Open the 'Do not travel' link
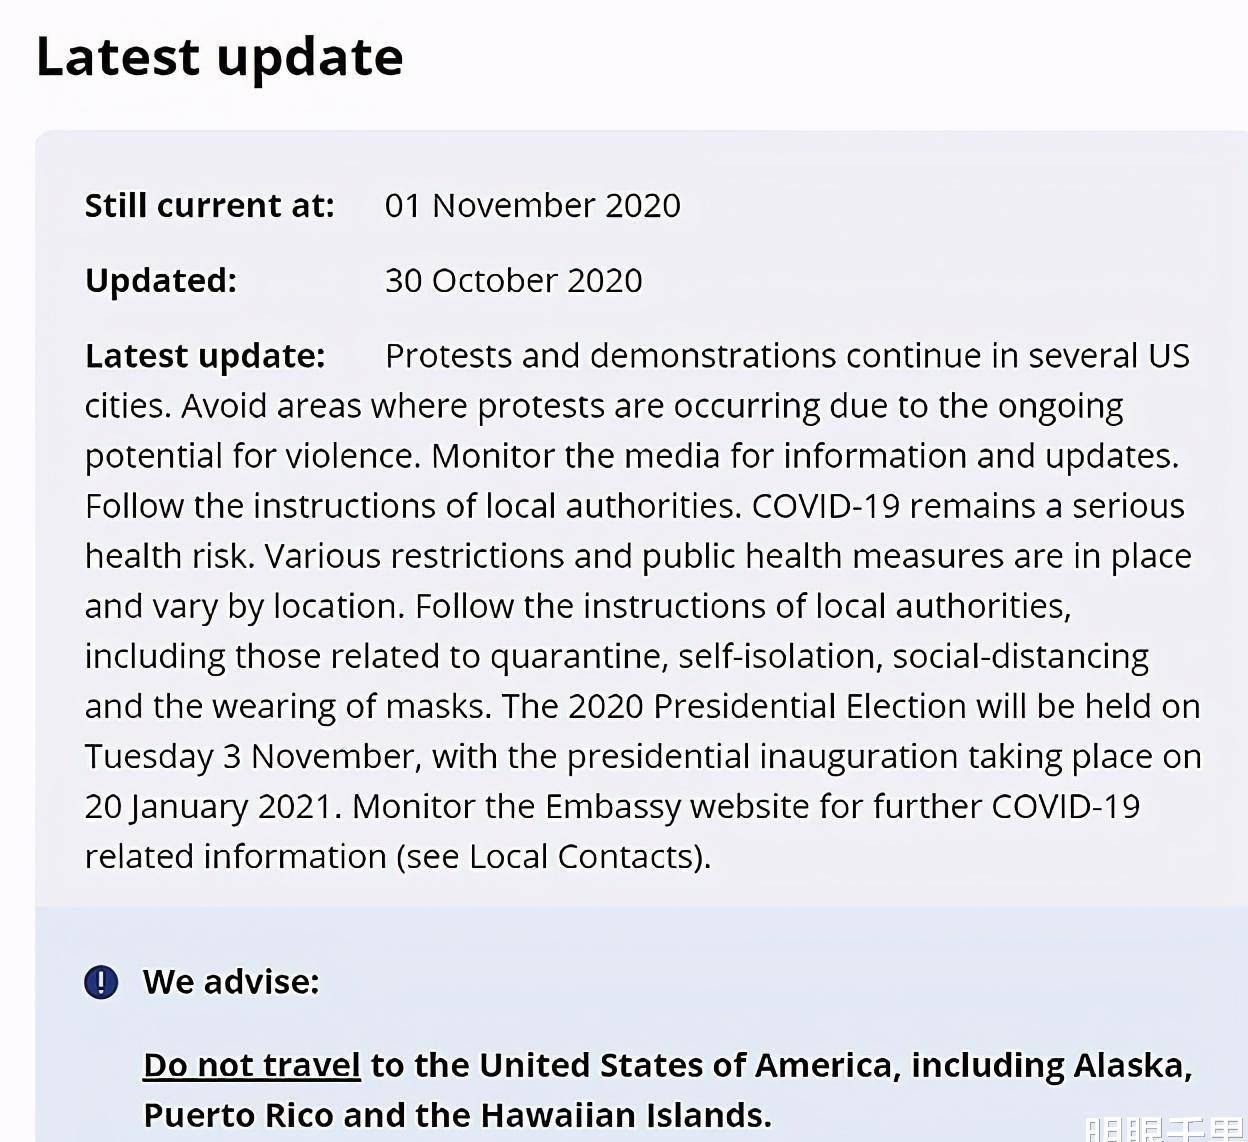 (x=252, y=1065)
